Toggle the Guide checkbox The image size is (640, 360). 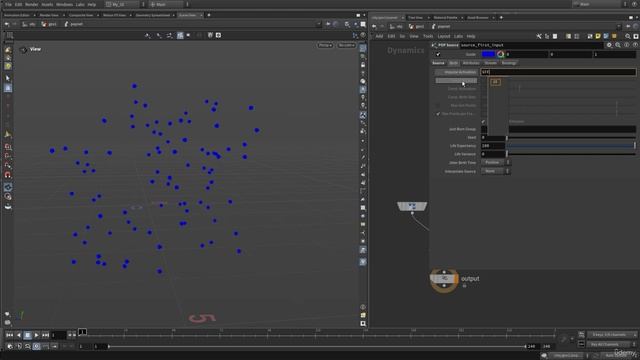[x=438, y=54]
